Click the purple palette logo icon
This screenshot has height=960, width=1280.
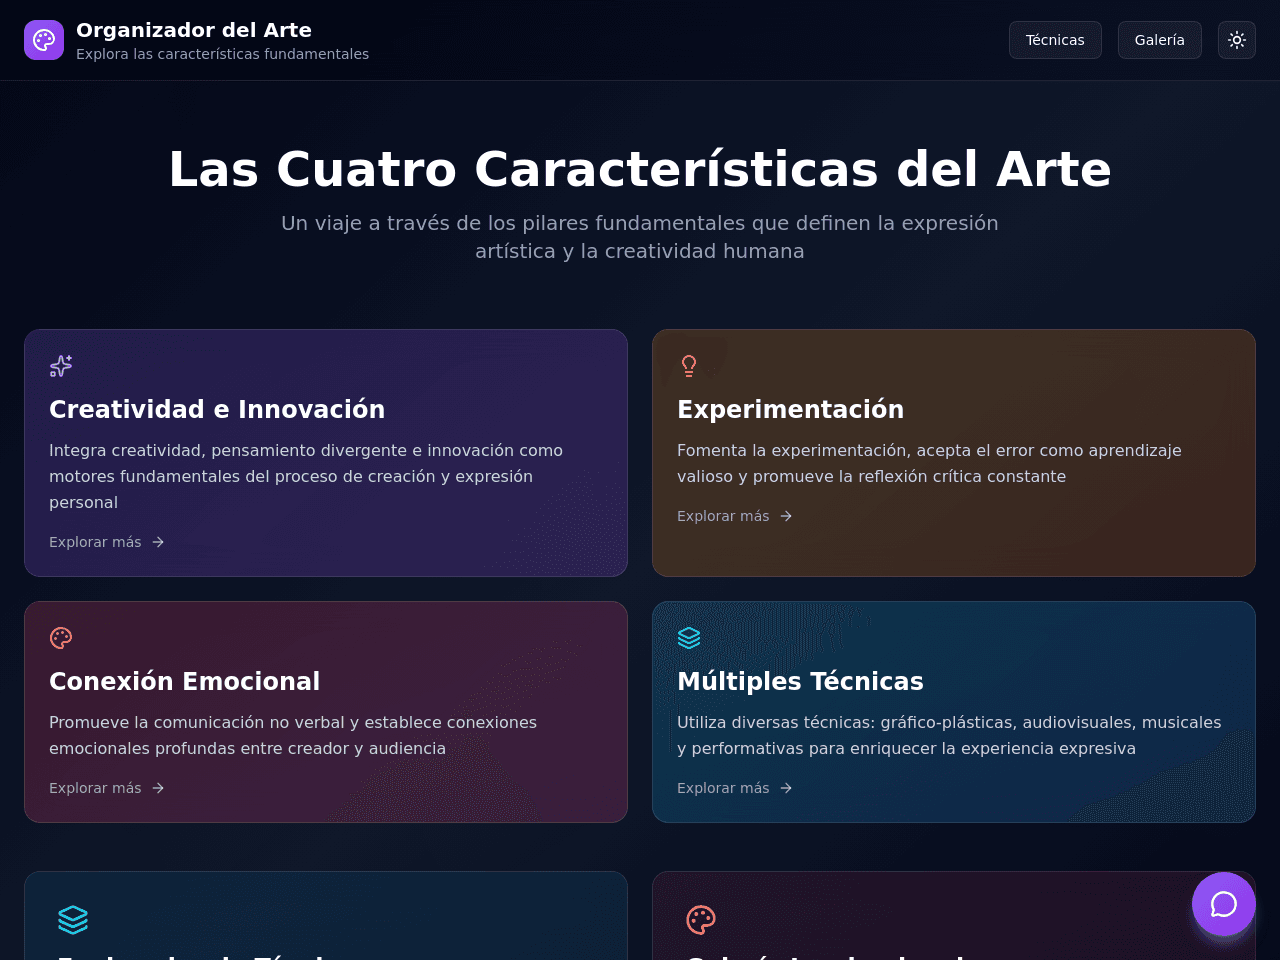(44, 40)
